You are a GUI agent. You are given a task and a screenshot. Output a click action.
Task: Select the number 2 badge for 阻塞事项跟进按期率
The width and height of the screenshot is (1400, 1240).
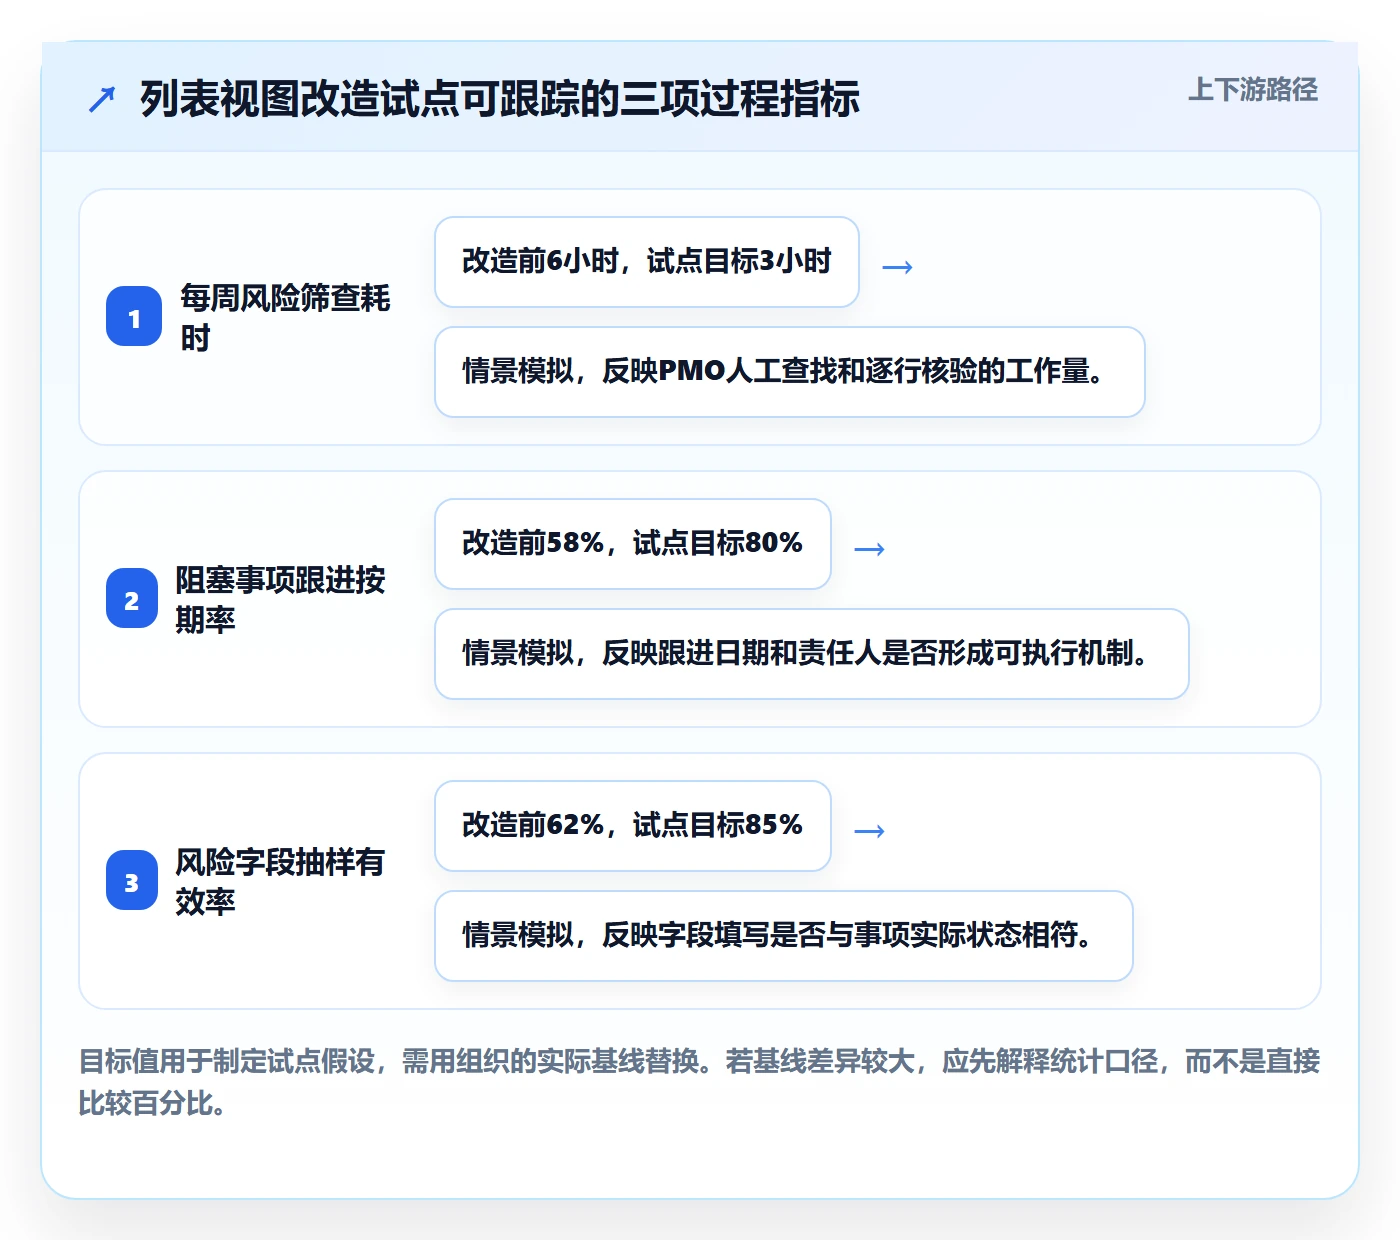132,599
